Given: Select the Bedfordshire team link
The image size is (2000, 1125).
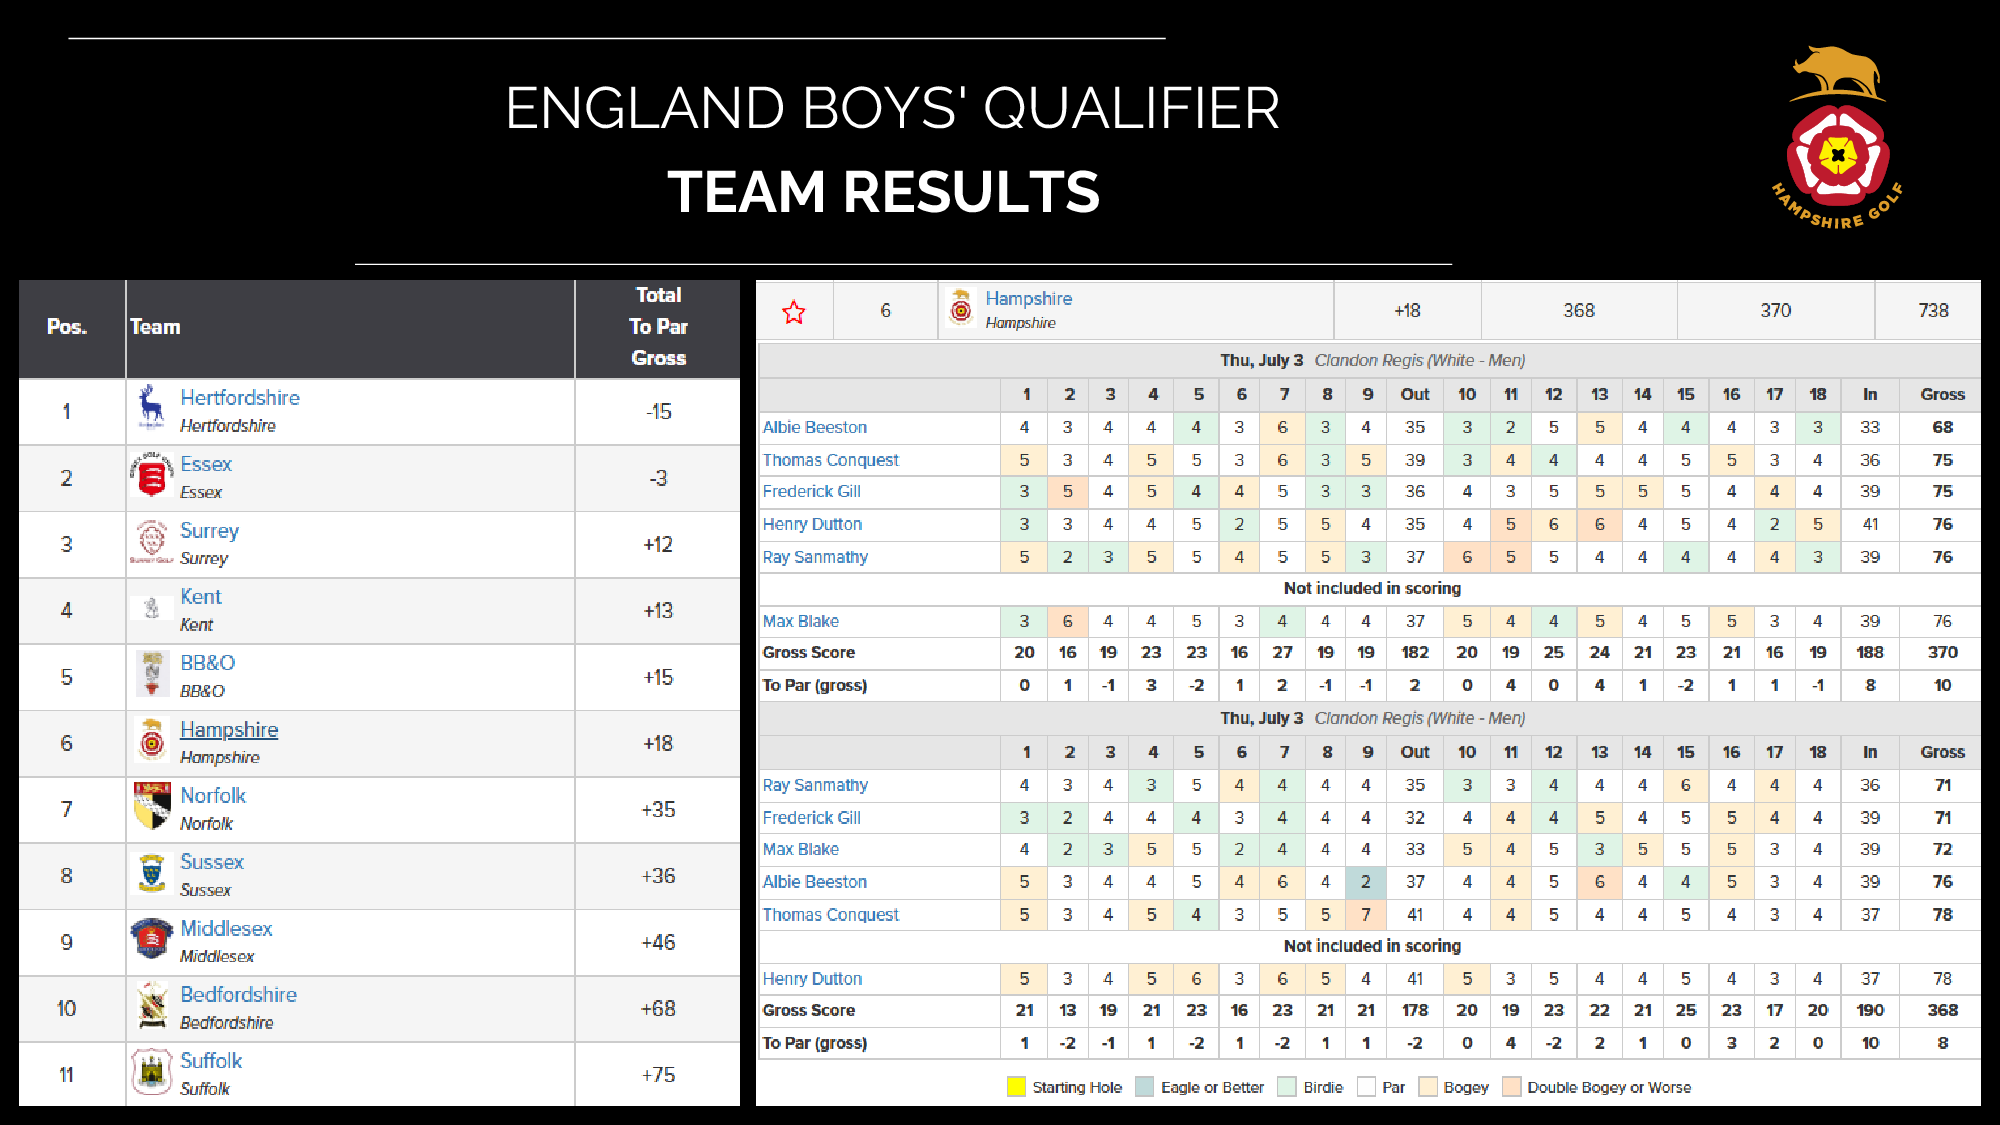Looking at the screenshot, I should pos(238,995).
